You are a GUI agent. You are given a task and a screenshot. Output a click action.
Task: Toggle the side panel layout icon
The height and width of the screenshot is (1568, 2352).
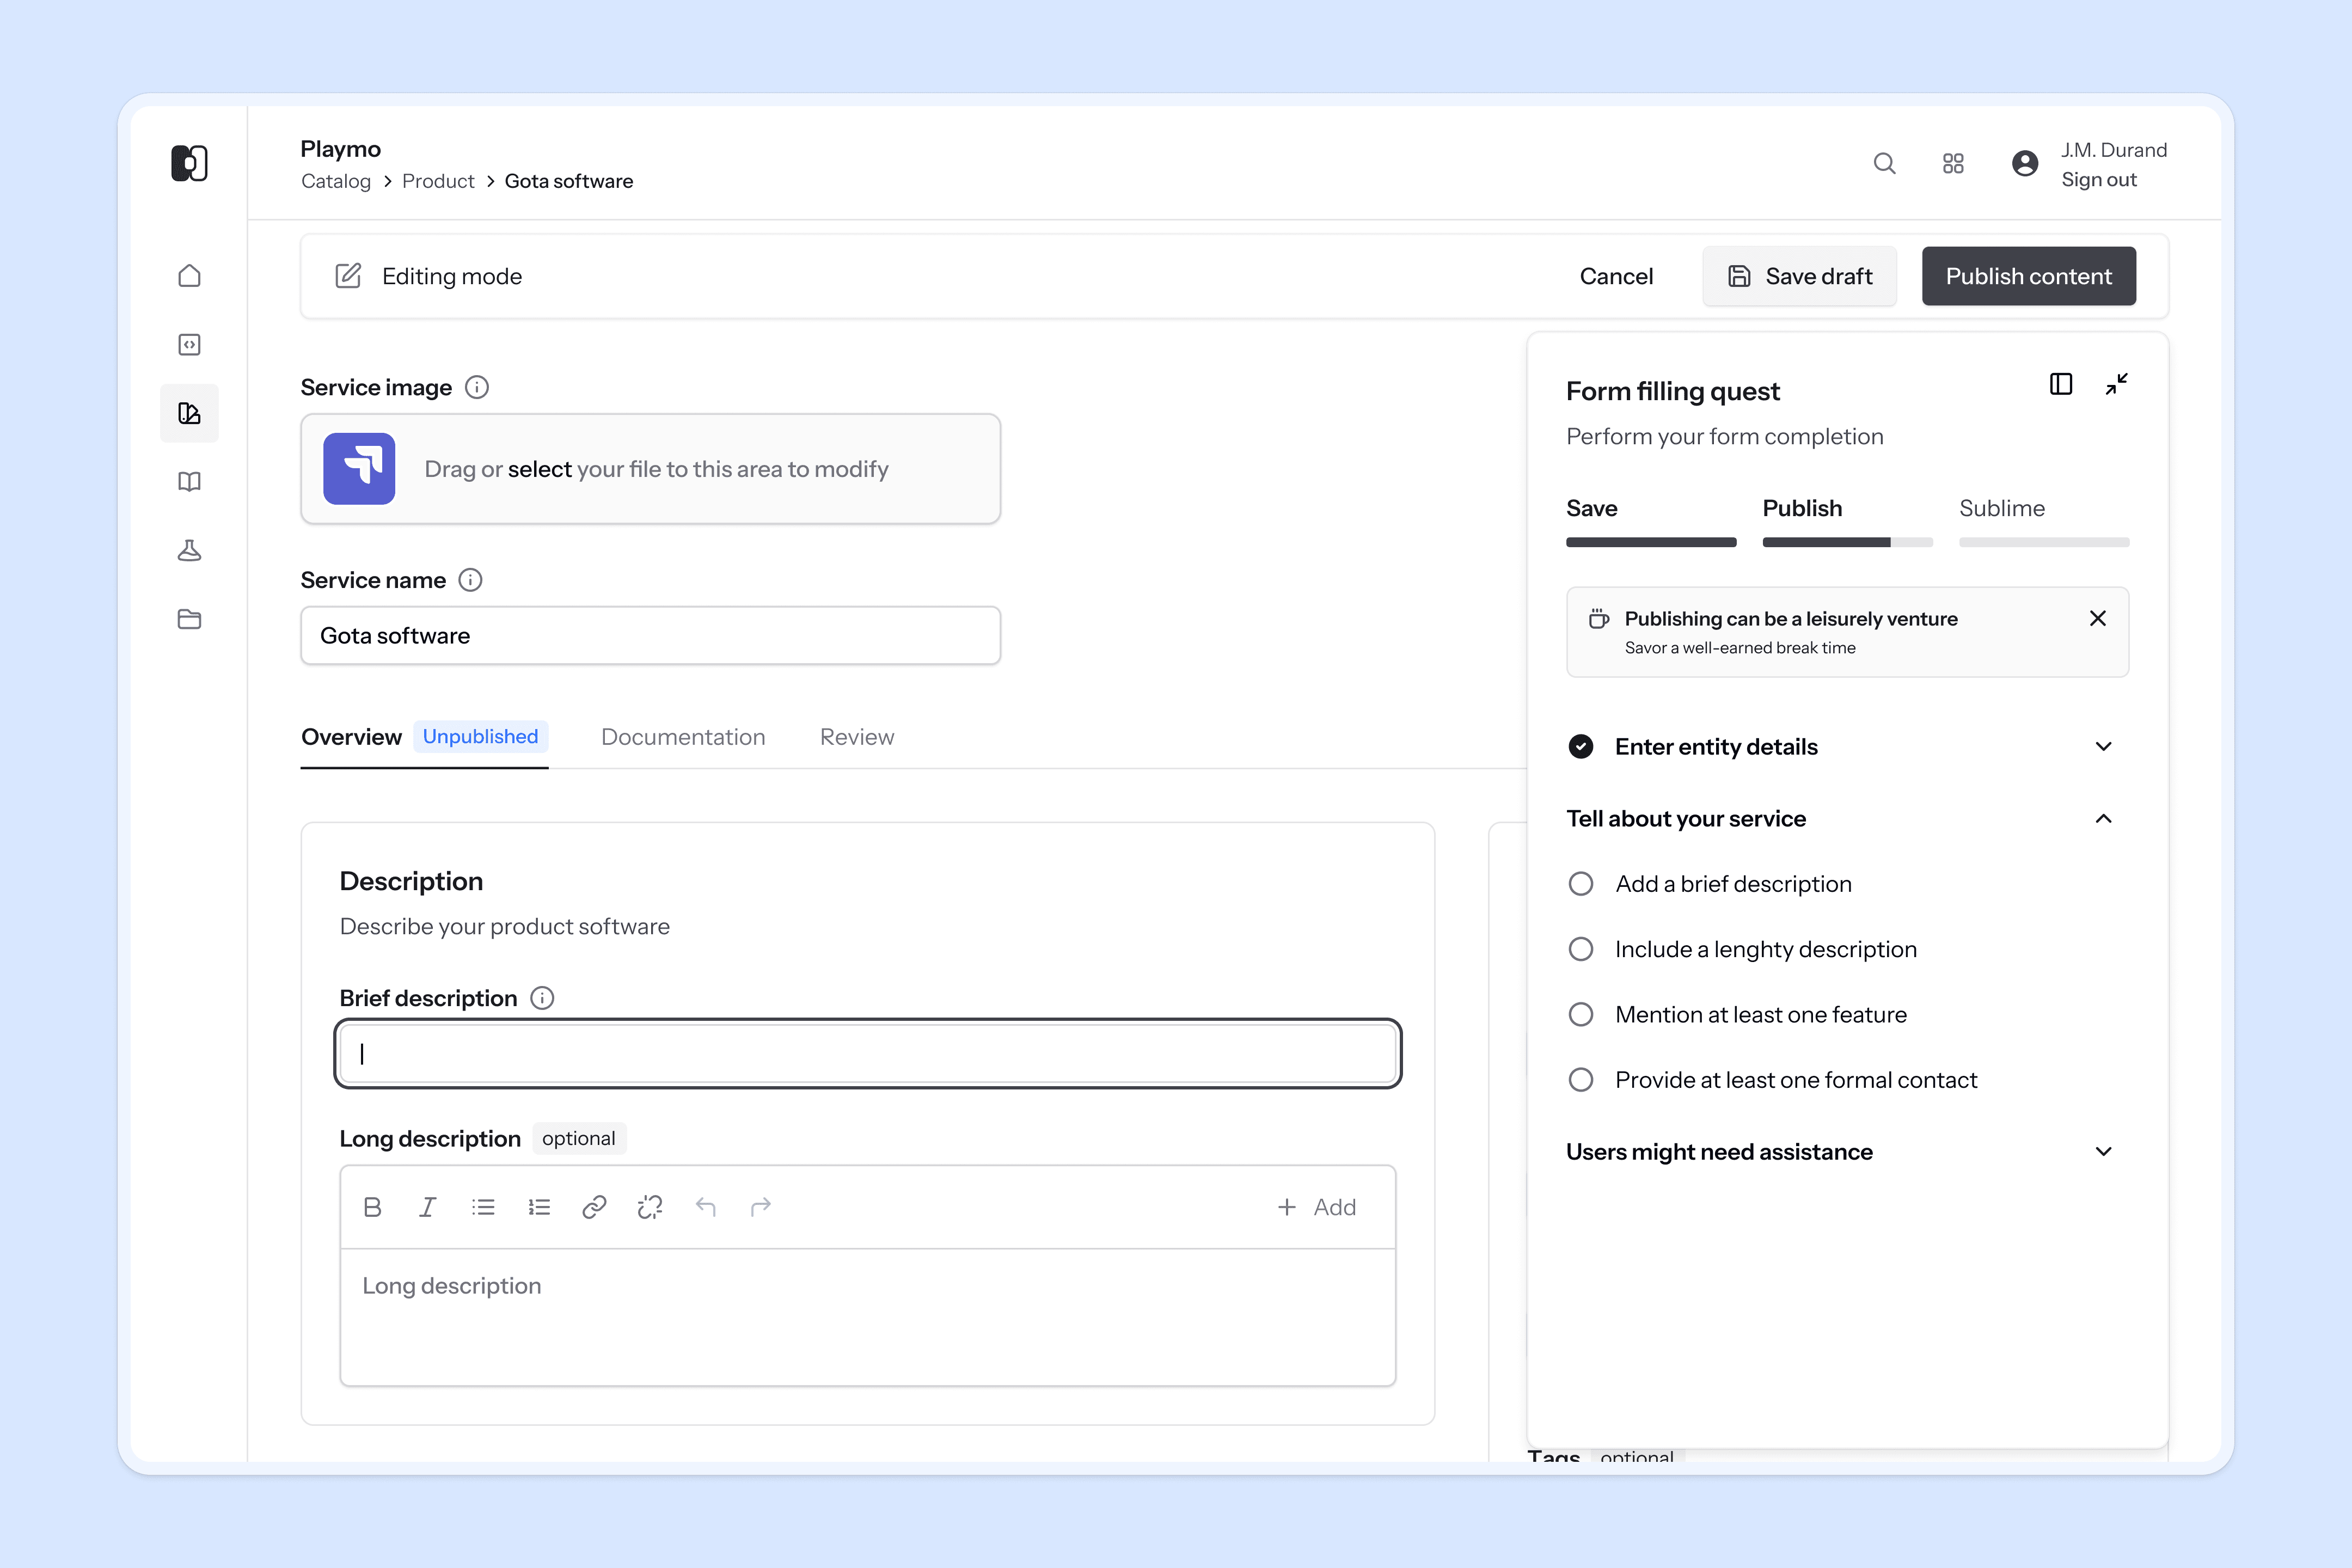[2061, 385]
